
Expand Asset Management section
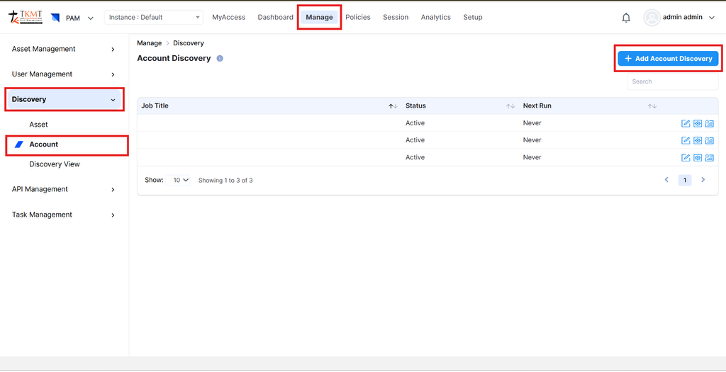tap(64, 49)
